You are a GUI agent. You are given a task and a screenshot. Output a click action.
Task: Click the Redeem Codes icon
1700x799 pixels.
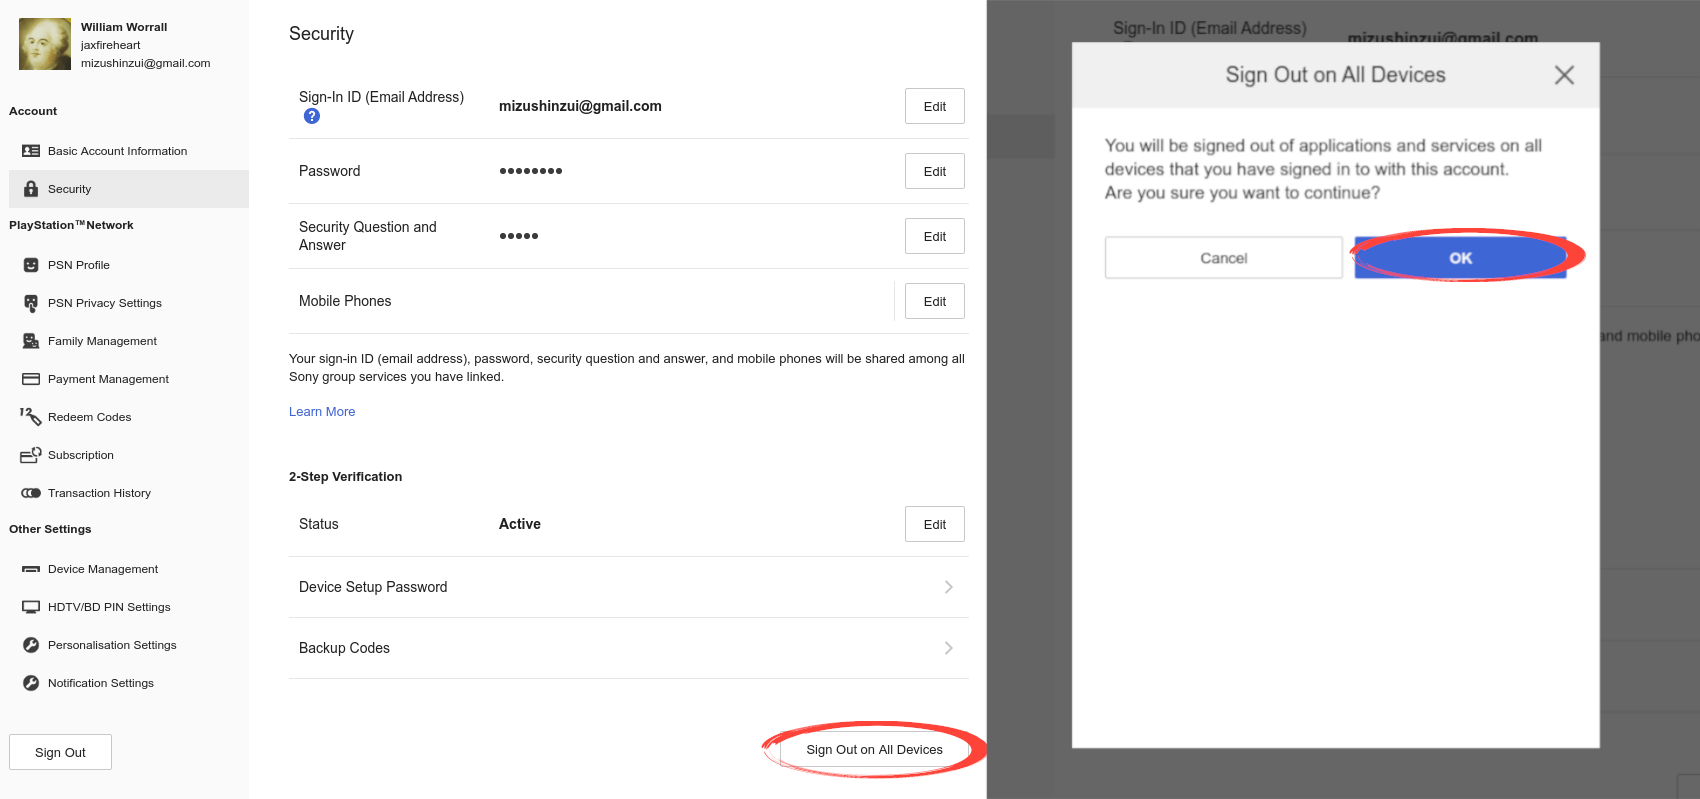31,416
